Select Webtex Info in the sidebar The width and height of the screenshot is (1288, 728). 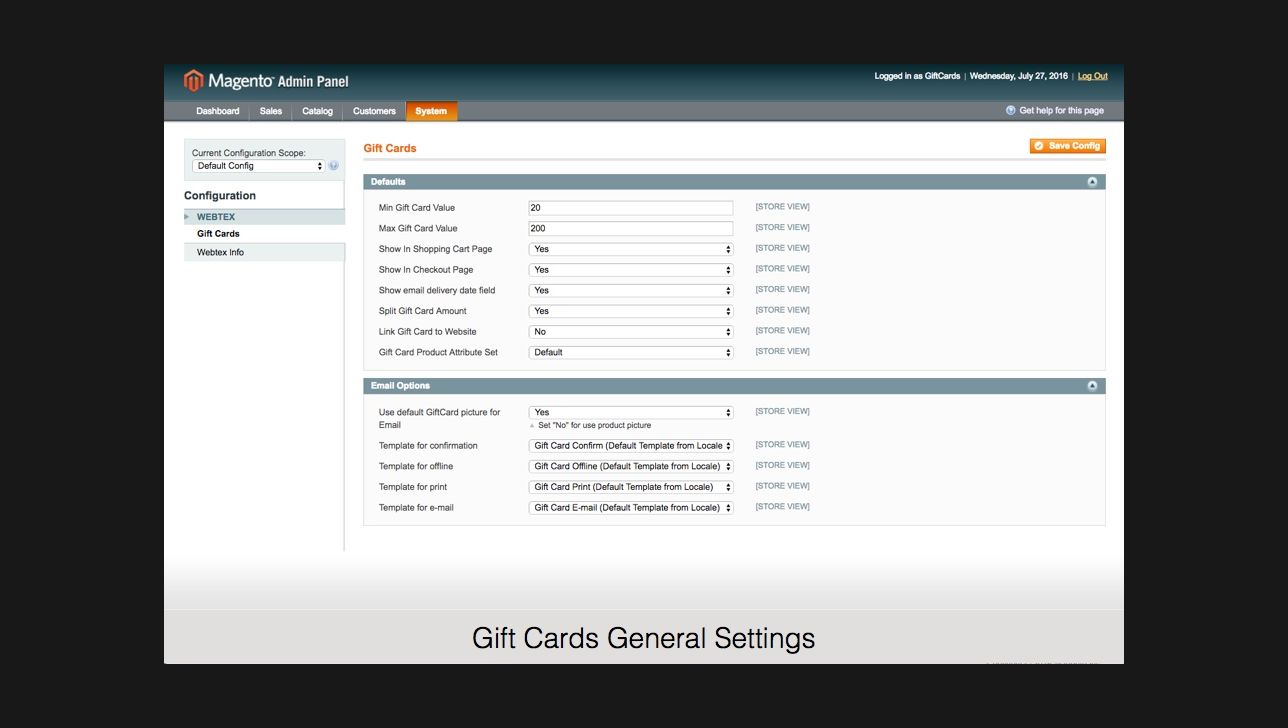coord(220,253)
